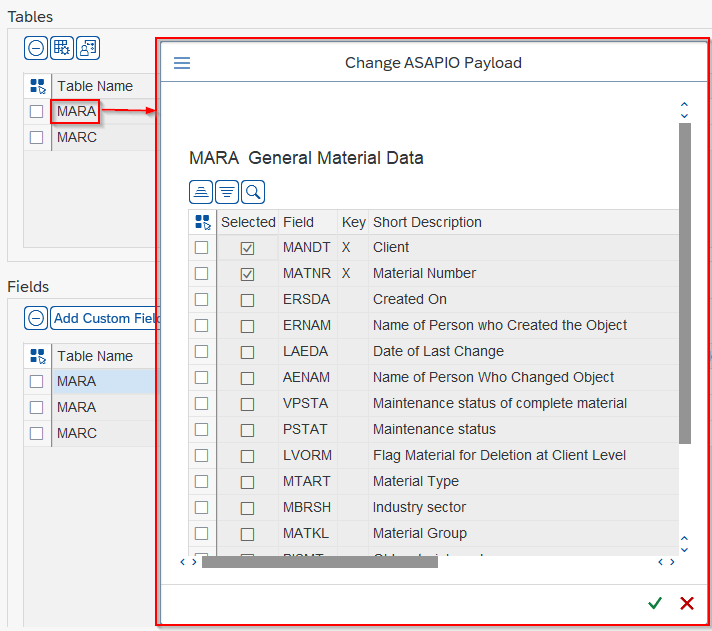Click the third icon in the Tables toolbar
The image size is (712, 631).
pyautogui.click(x=88, y=48)
